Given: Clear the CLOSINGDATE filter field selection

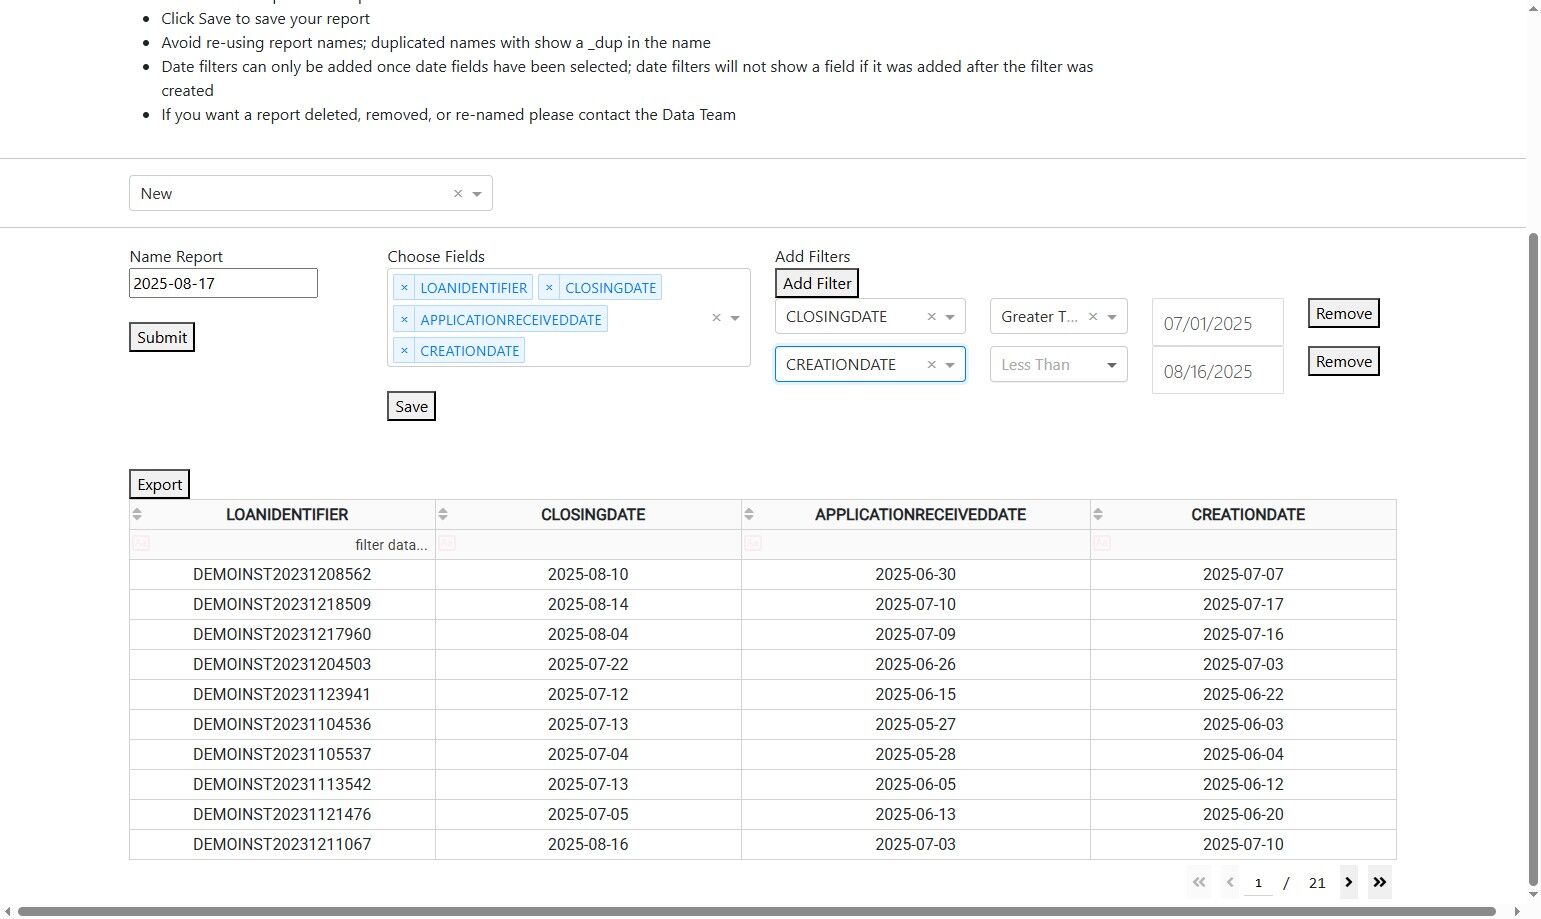Looking at the screenshot, I should coord(931,317).
